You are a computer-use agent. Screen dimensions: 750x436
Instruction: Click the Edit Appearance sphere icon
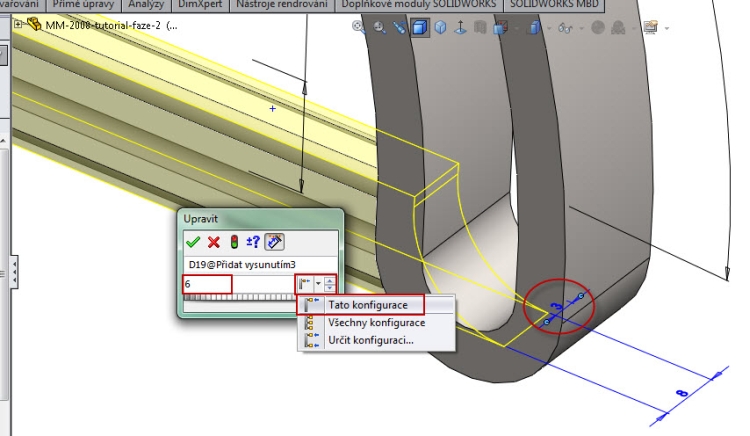[x=598, y=27]
